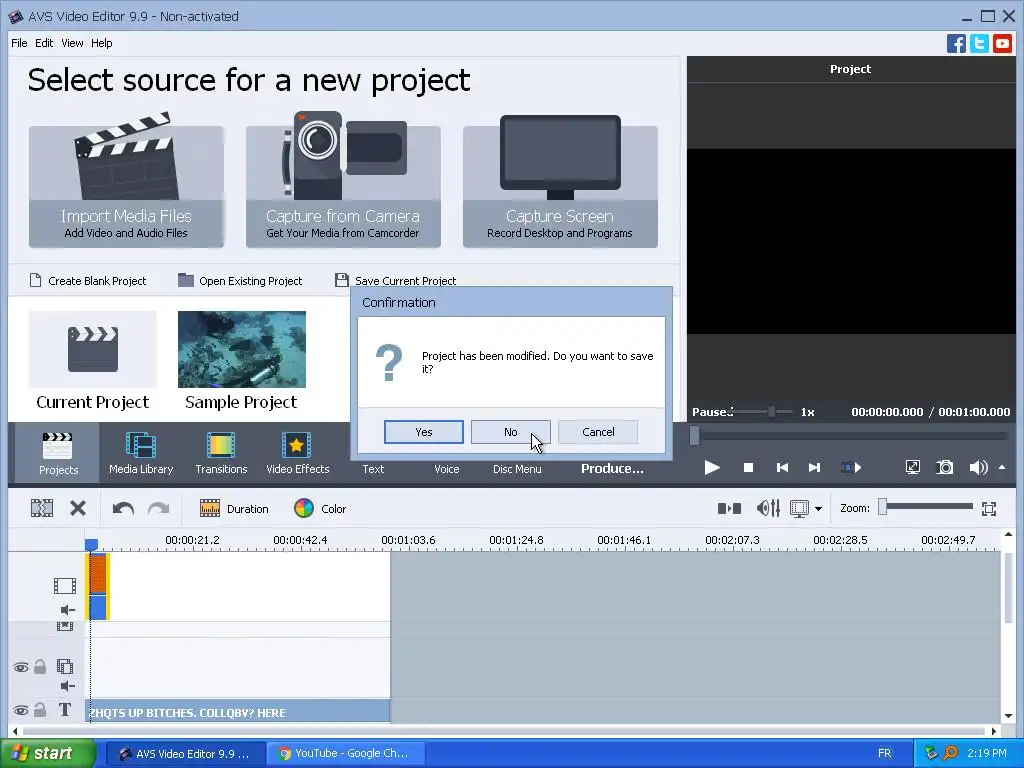Go to previous frame in preview
The width and height of the screenshot is (1024, 768).
point(782,468)
